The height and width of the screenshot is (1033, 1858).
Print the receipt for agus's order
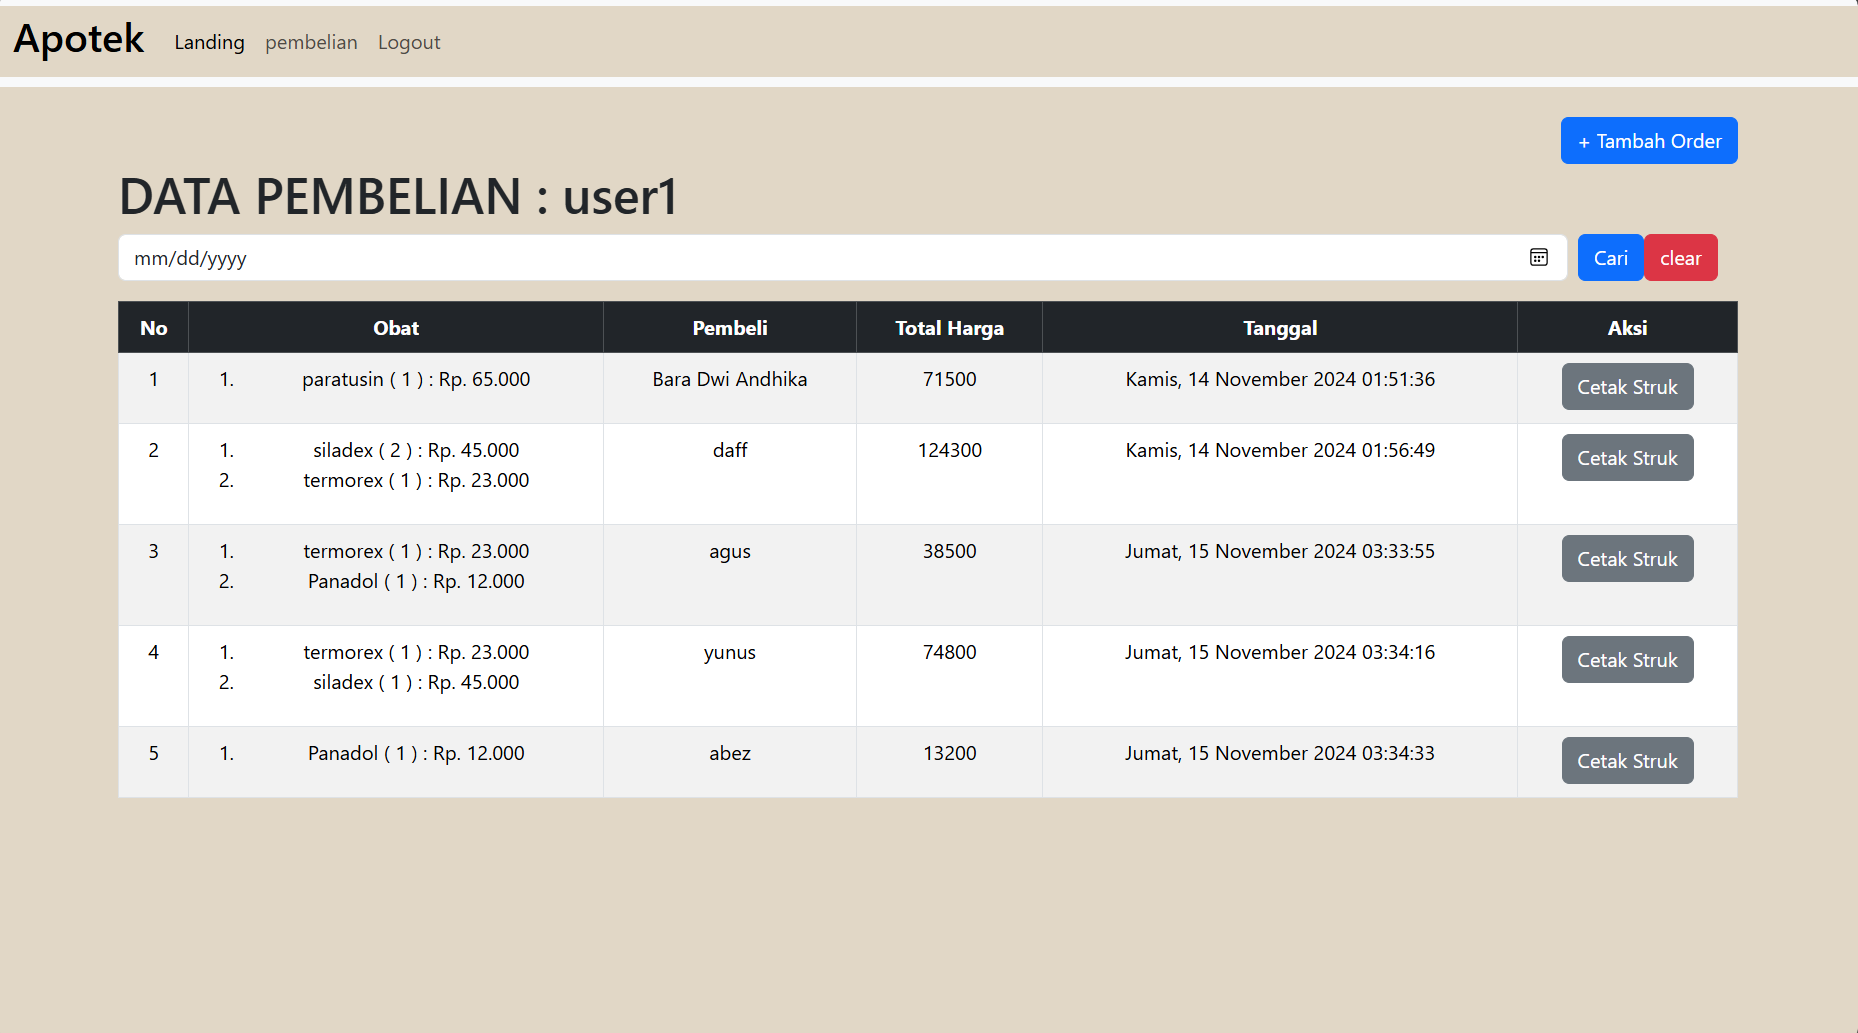pyautogui.click(x=1627, y=559)
